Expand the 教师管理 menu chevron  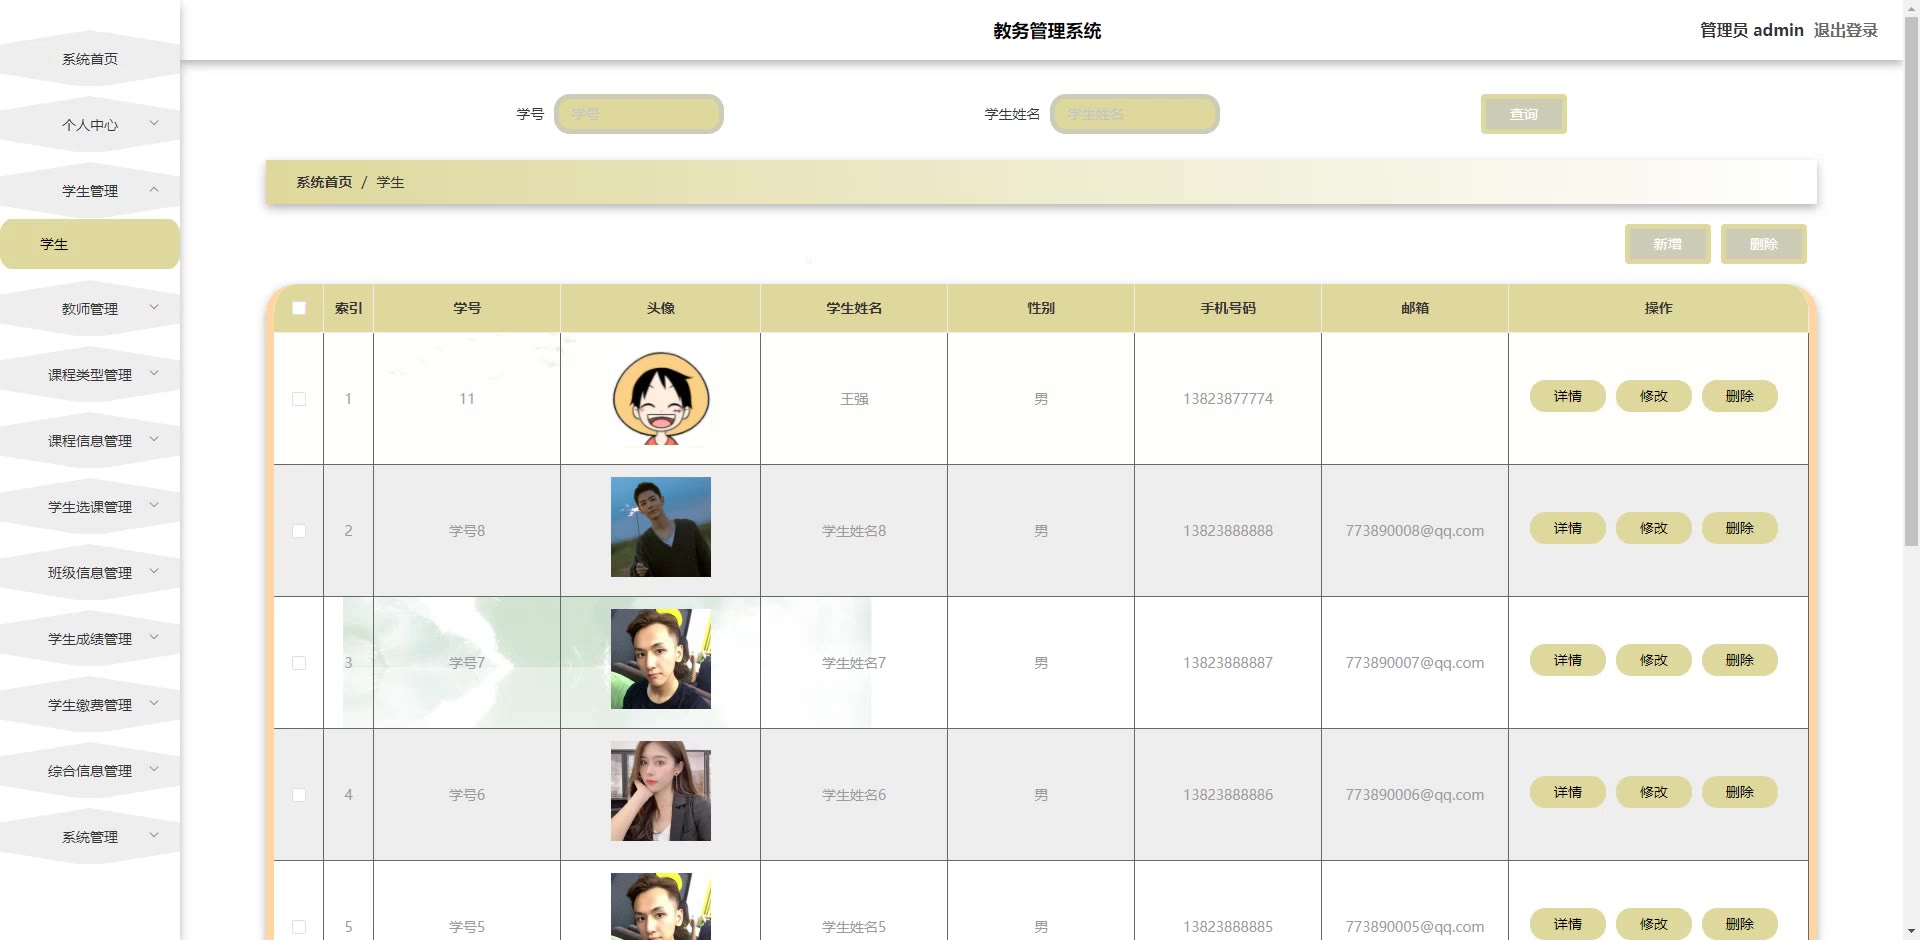pos(154,308)
